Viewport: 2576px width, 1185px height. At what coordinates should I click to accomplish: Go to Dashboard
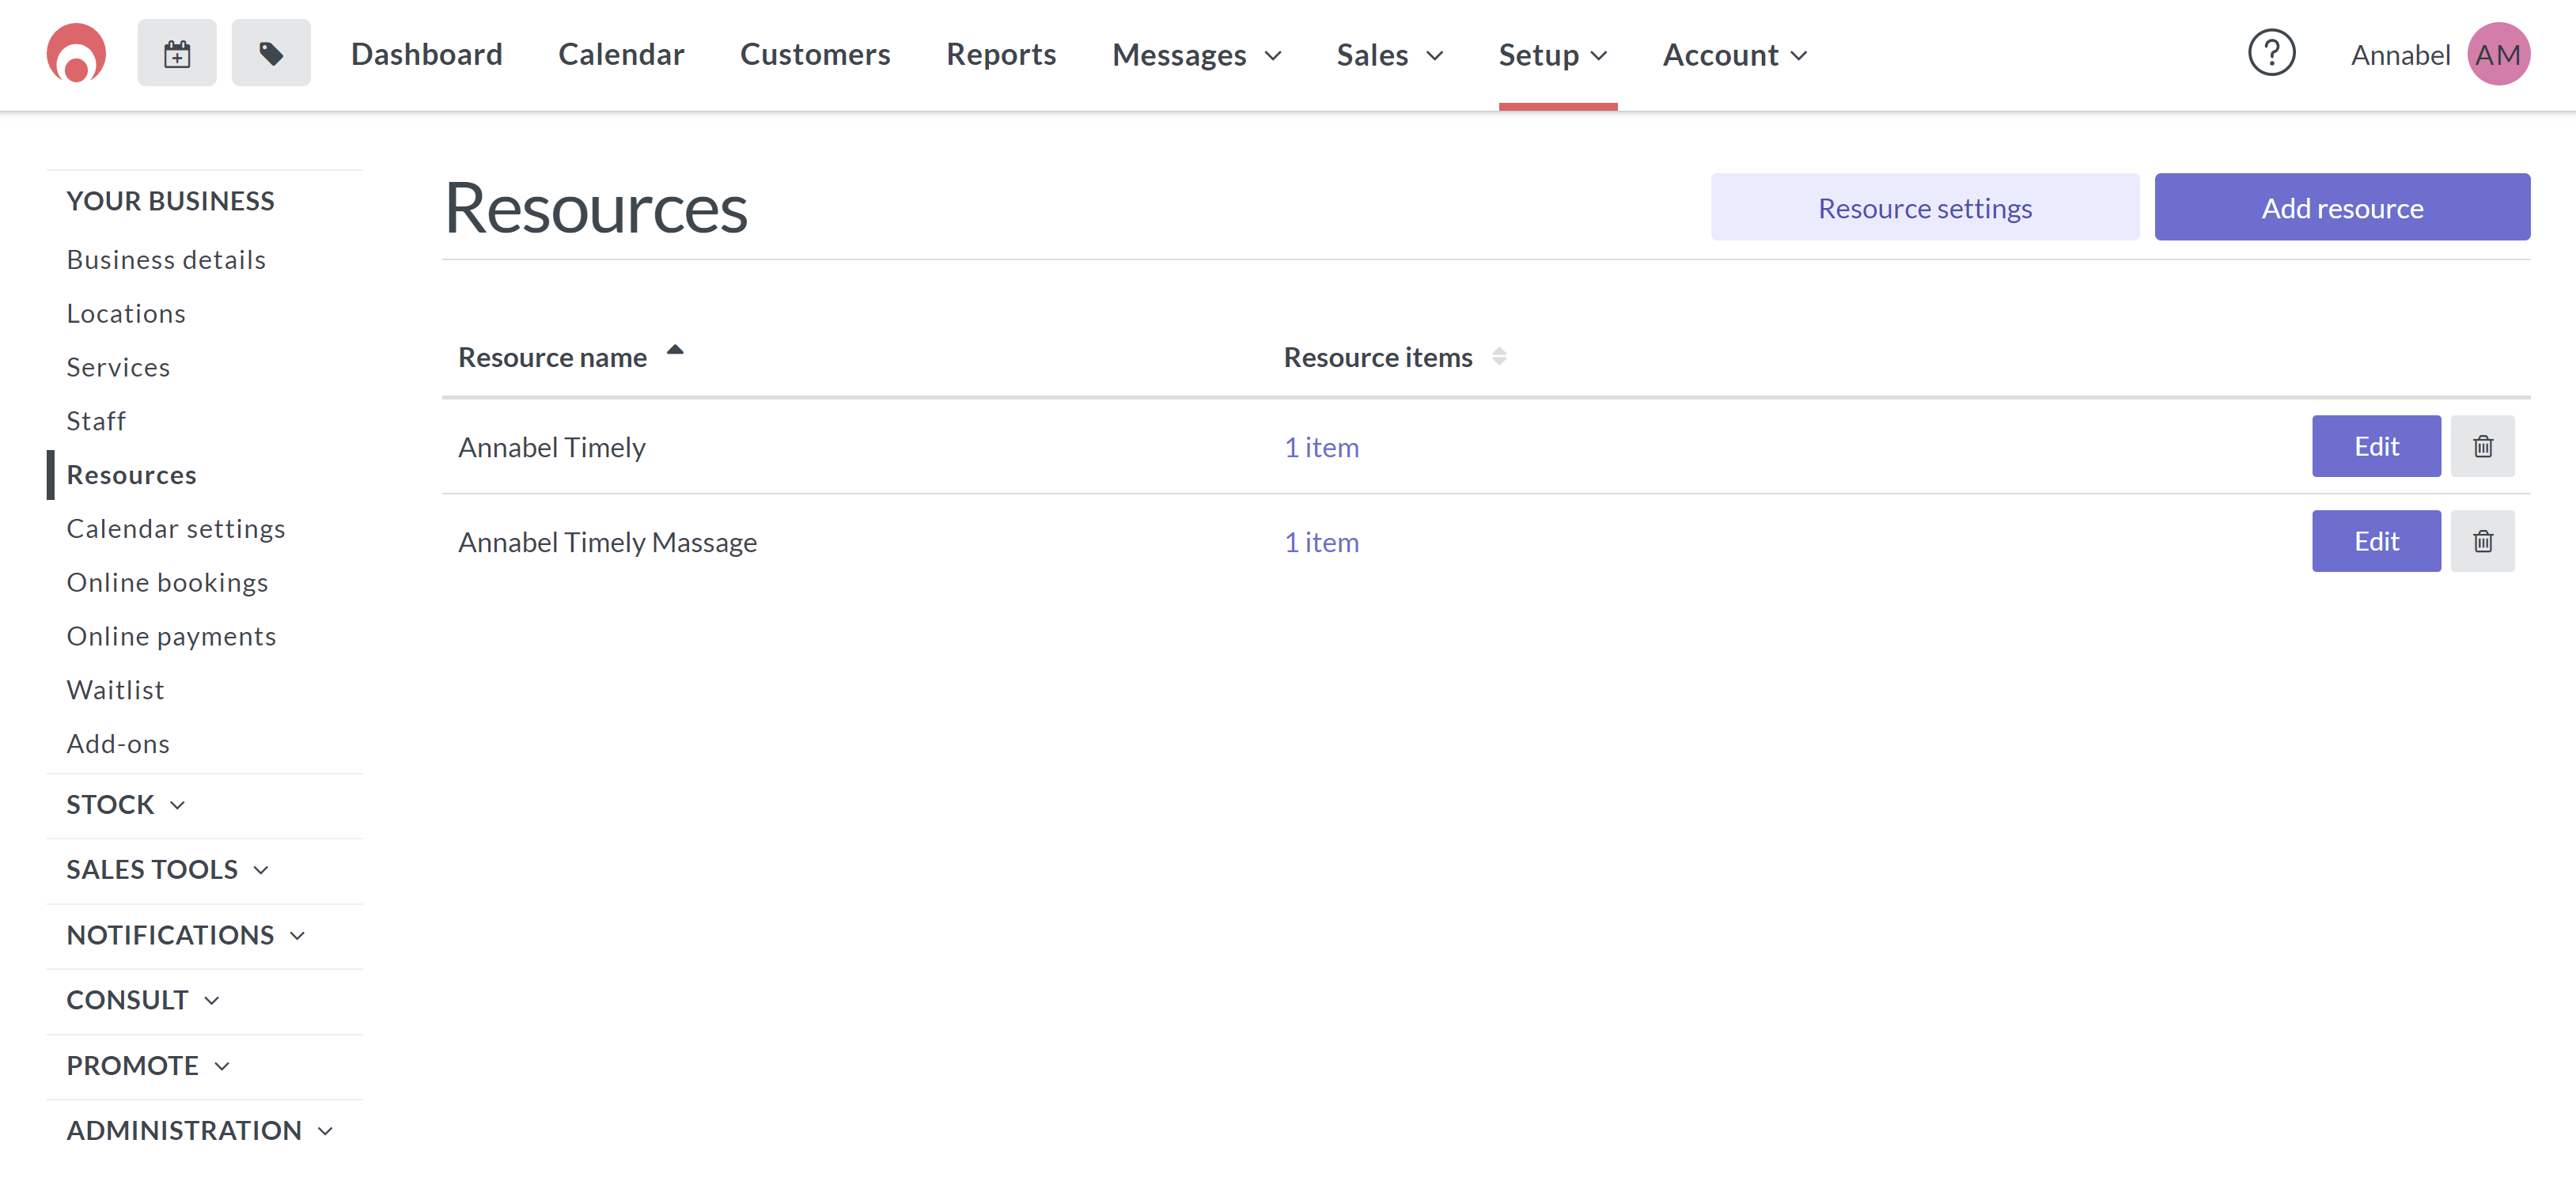426,54
